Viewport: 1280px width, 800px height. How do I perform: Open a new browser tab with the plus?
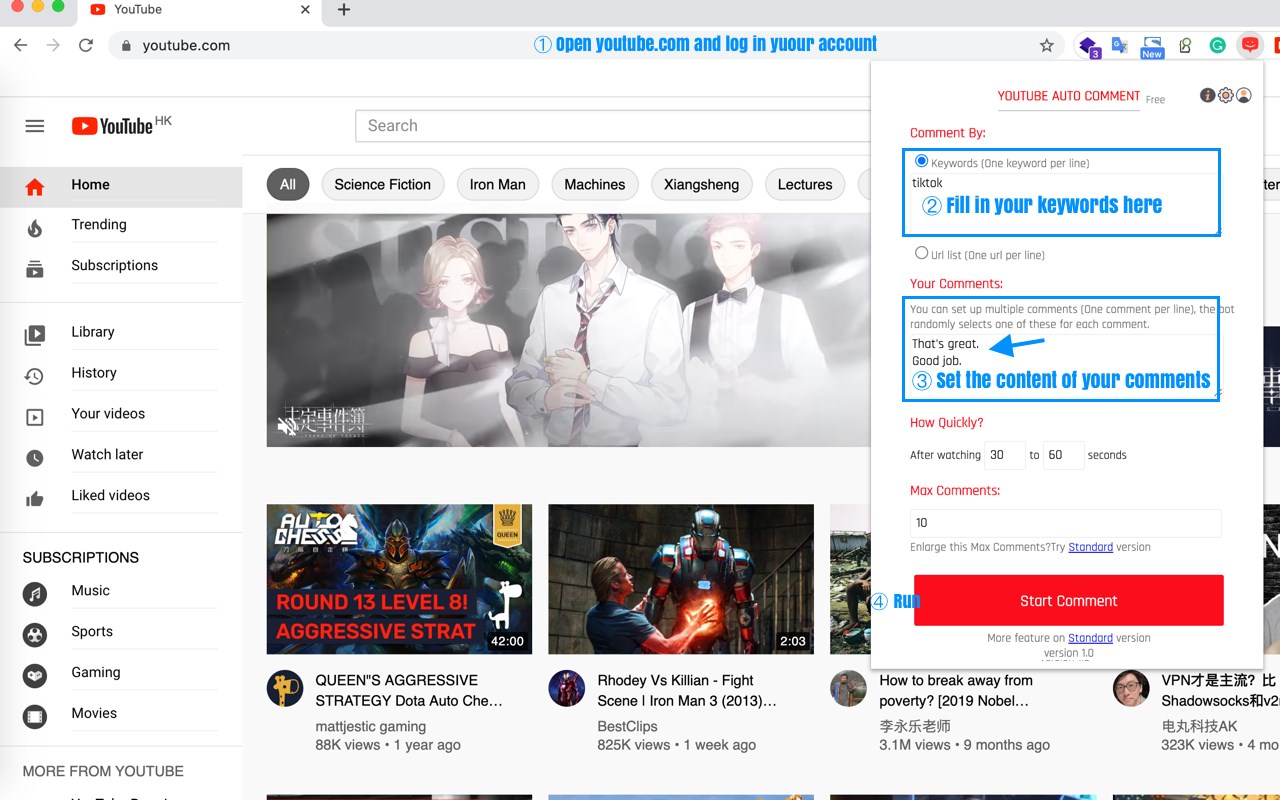point(344,10)
